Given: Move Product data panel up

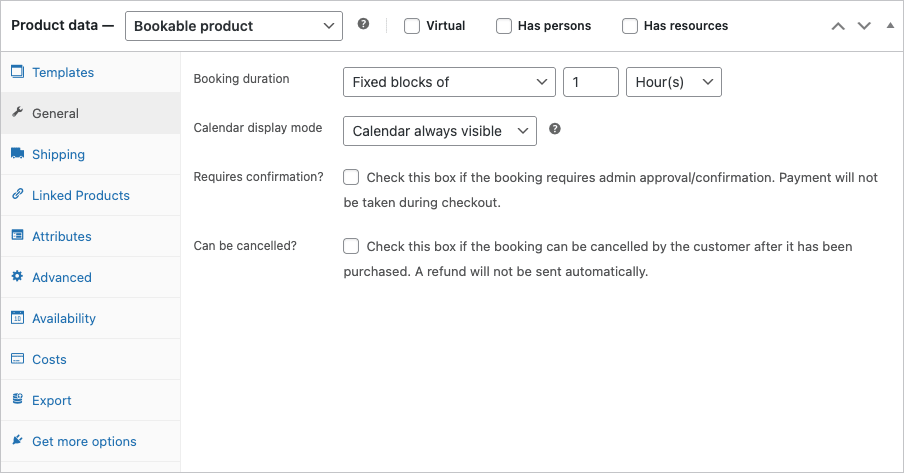Looking at the screenshot, I should click(x=838, y=26).
